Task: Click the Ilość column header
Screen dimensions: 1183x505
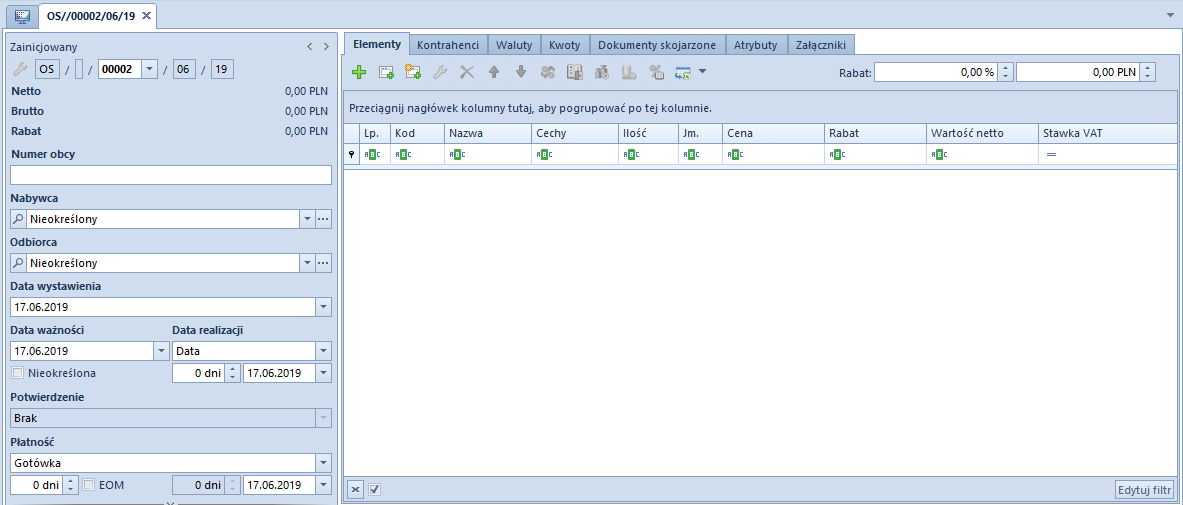Action: [647, 133]
